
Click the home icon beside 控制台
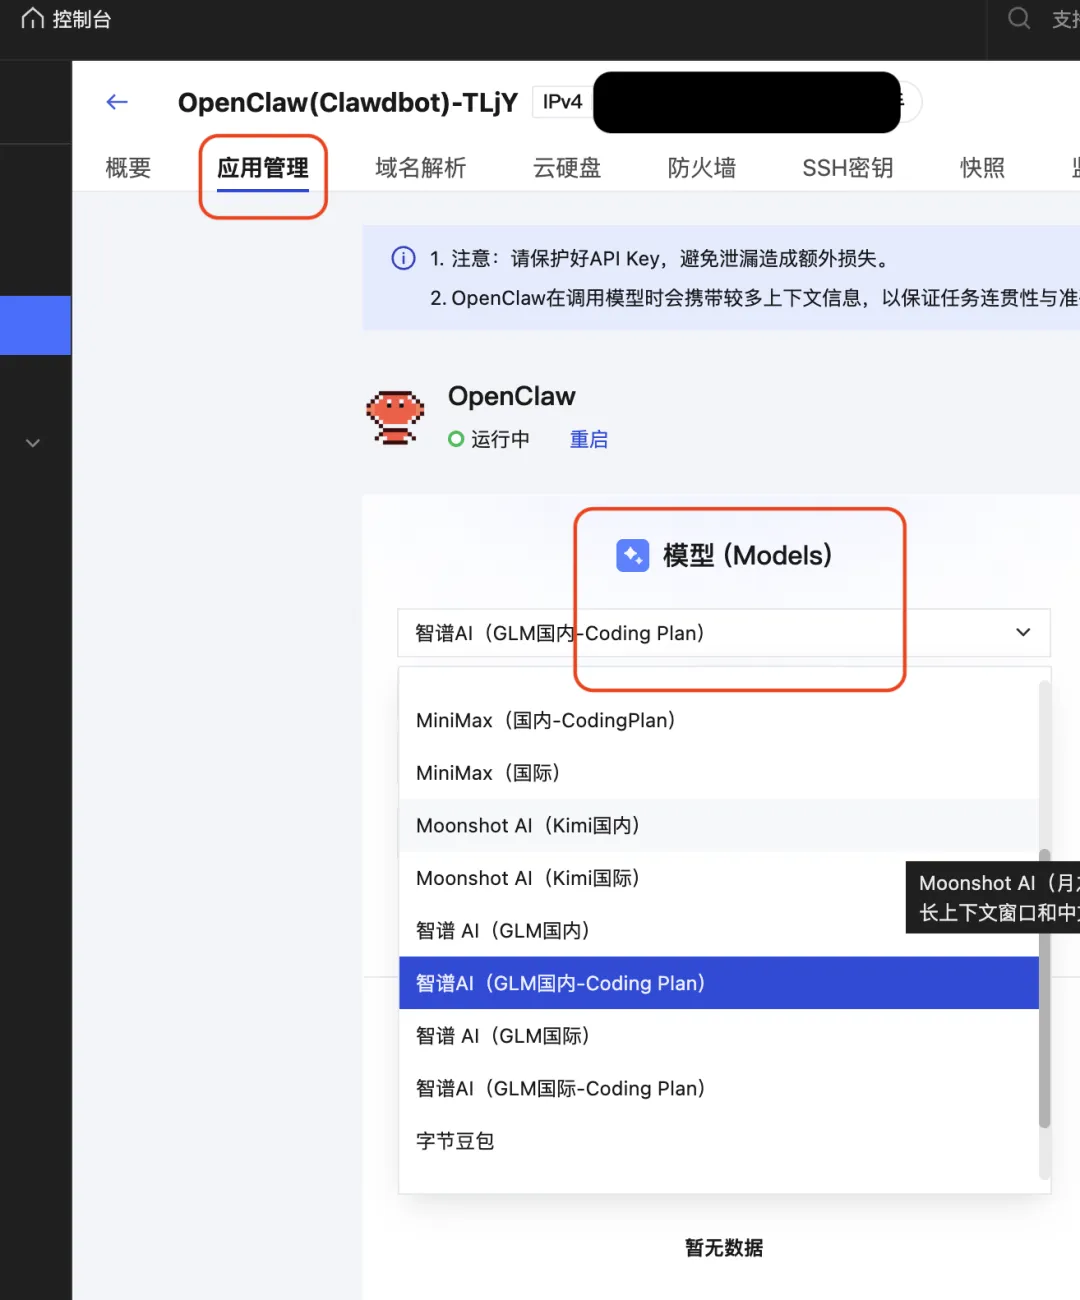pos(33,19)
